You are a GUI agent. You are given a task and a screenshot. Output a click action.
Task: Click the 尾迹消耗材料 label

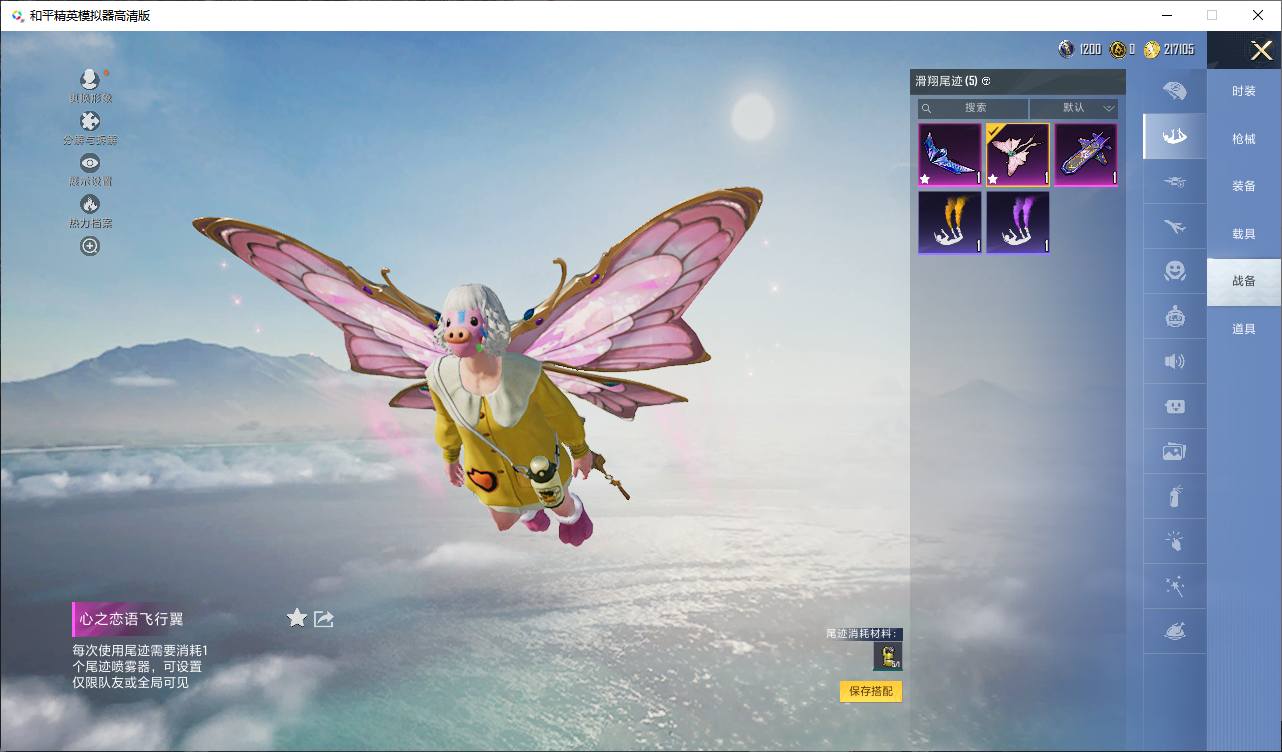coord(863,634)
